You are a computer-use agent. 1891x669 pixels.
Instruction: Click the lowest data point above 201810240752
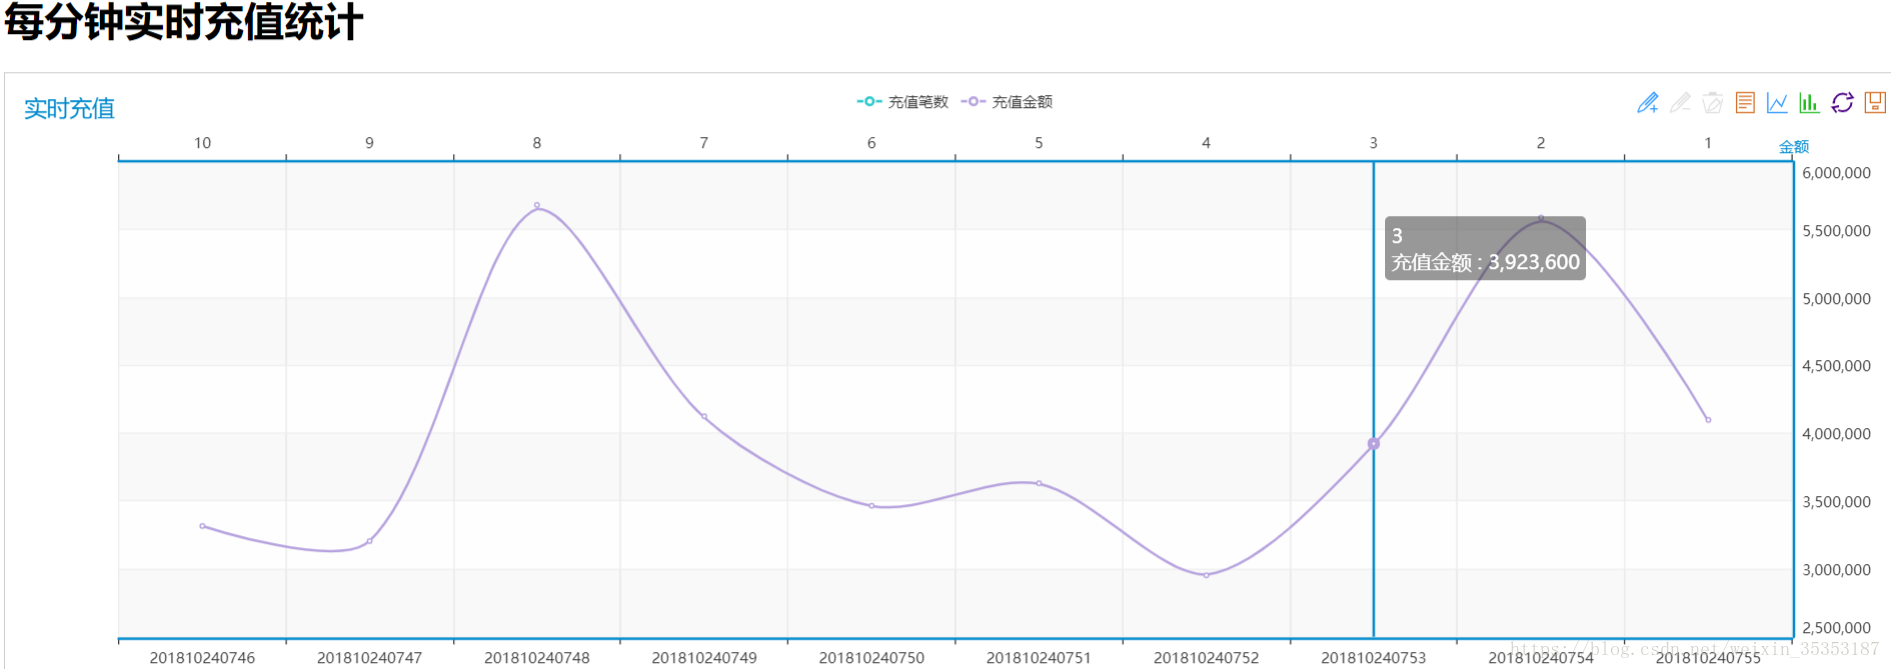[1206, 575]
